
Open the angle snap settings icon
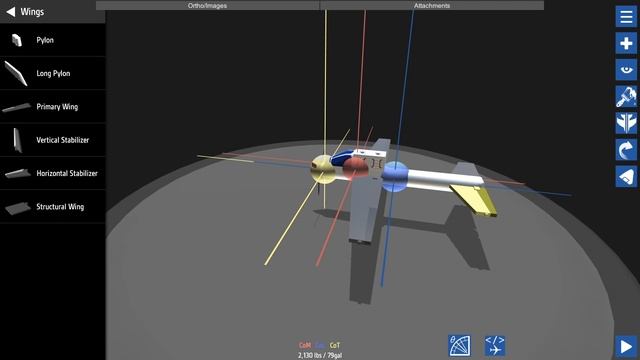[x=460, y=346]
